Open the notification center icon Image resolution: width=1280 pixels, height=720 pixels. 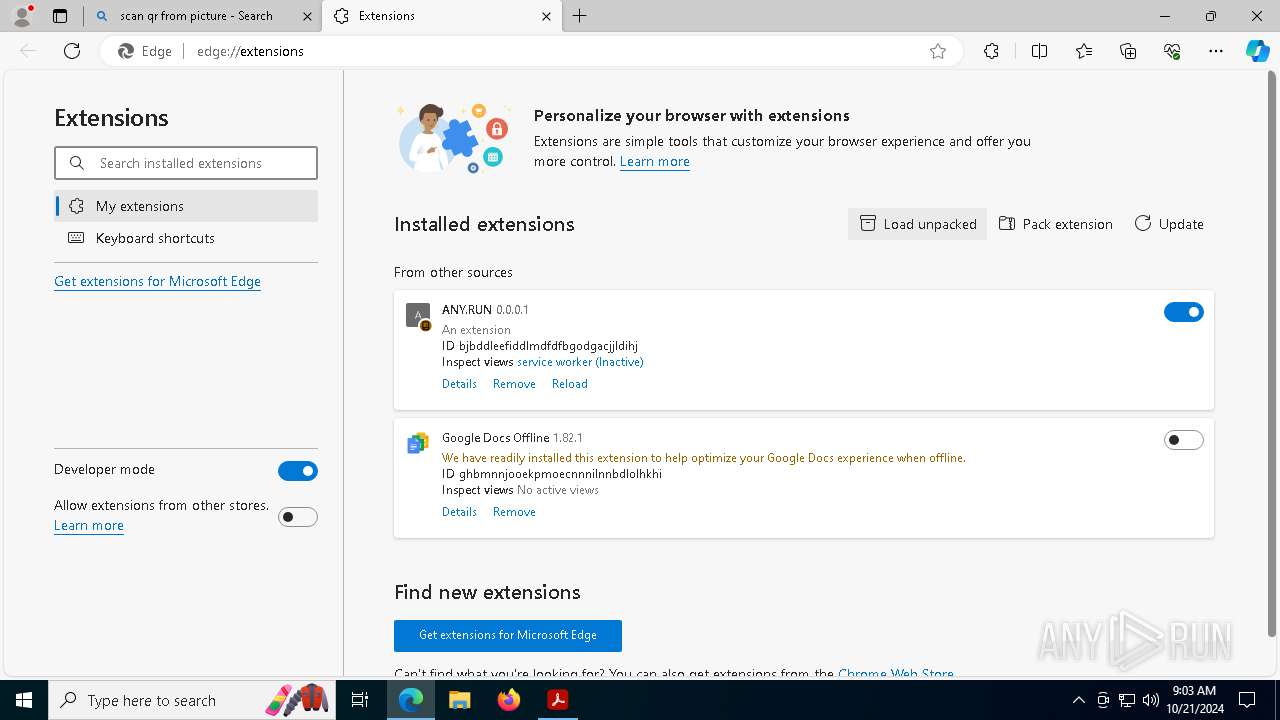click(1247, 700)
